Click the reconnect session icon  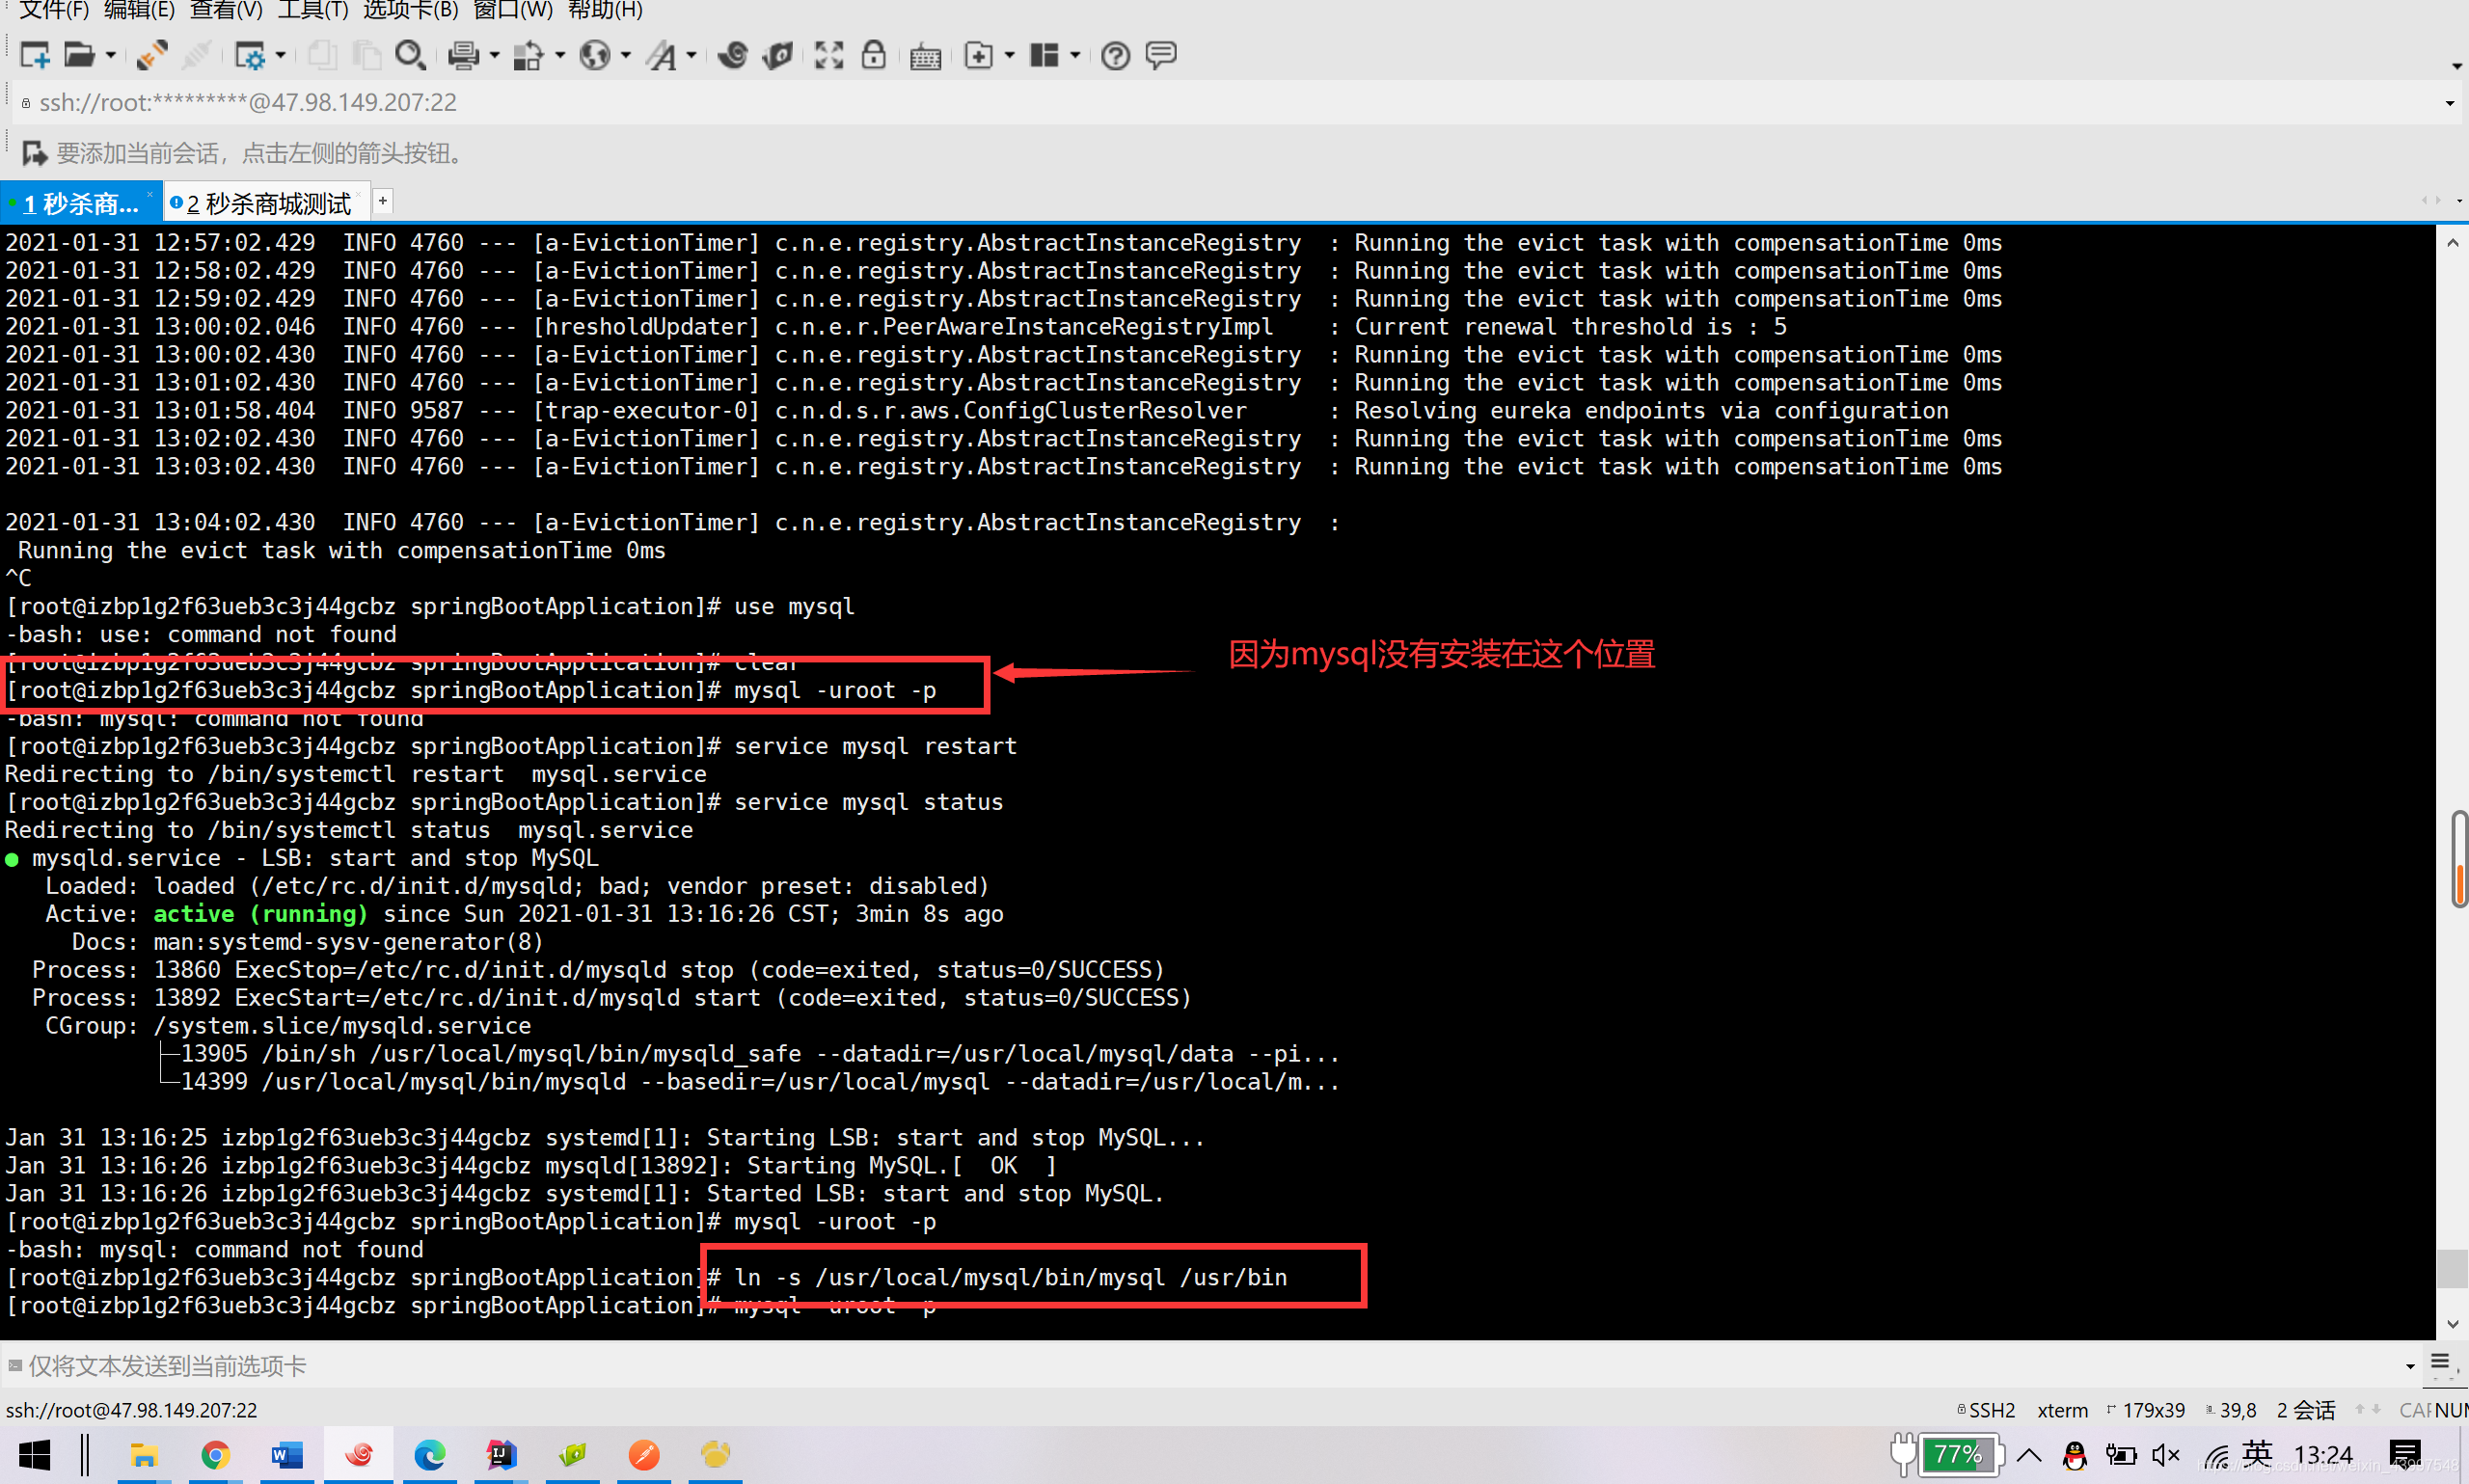(x=152, y=55)
